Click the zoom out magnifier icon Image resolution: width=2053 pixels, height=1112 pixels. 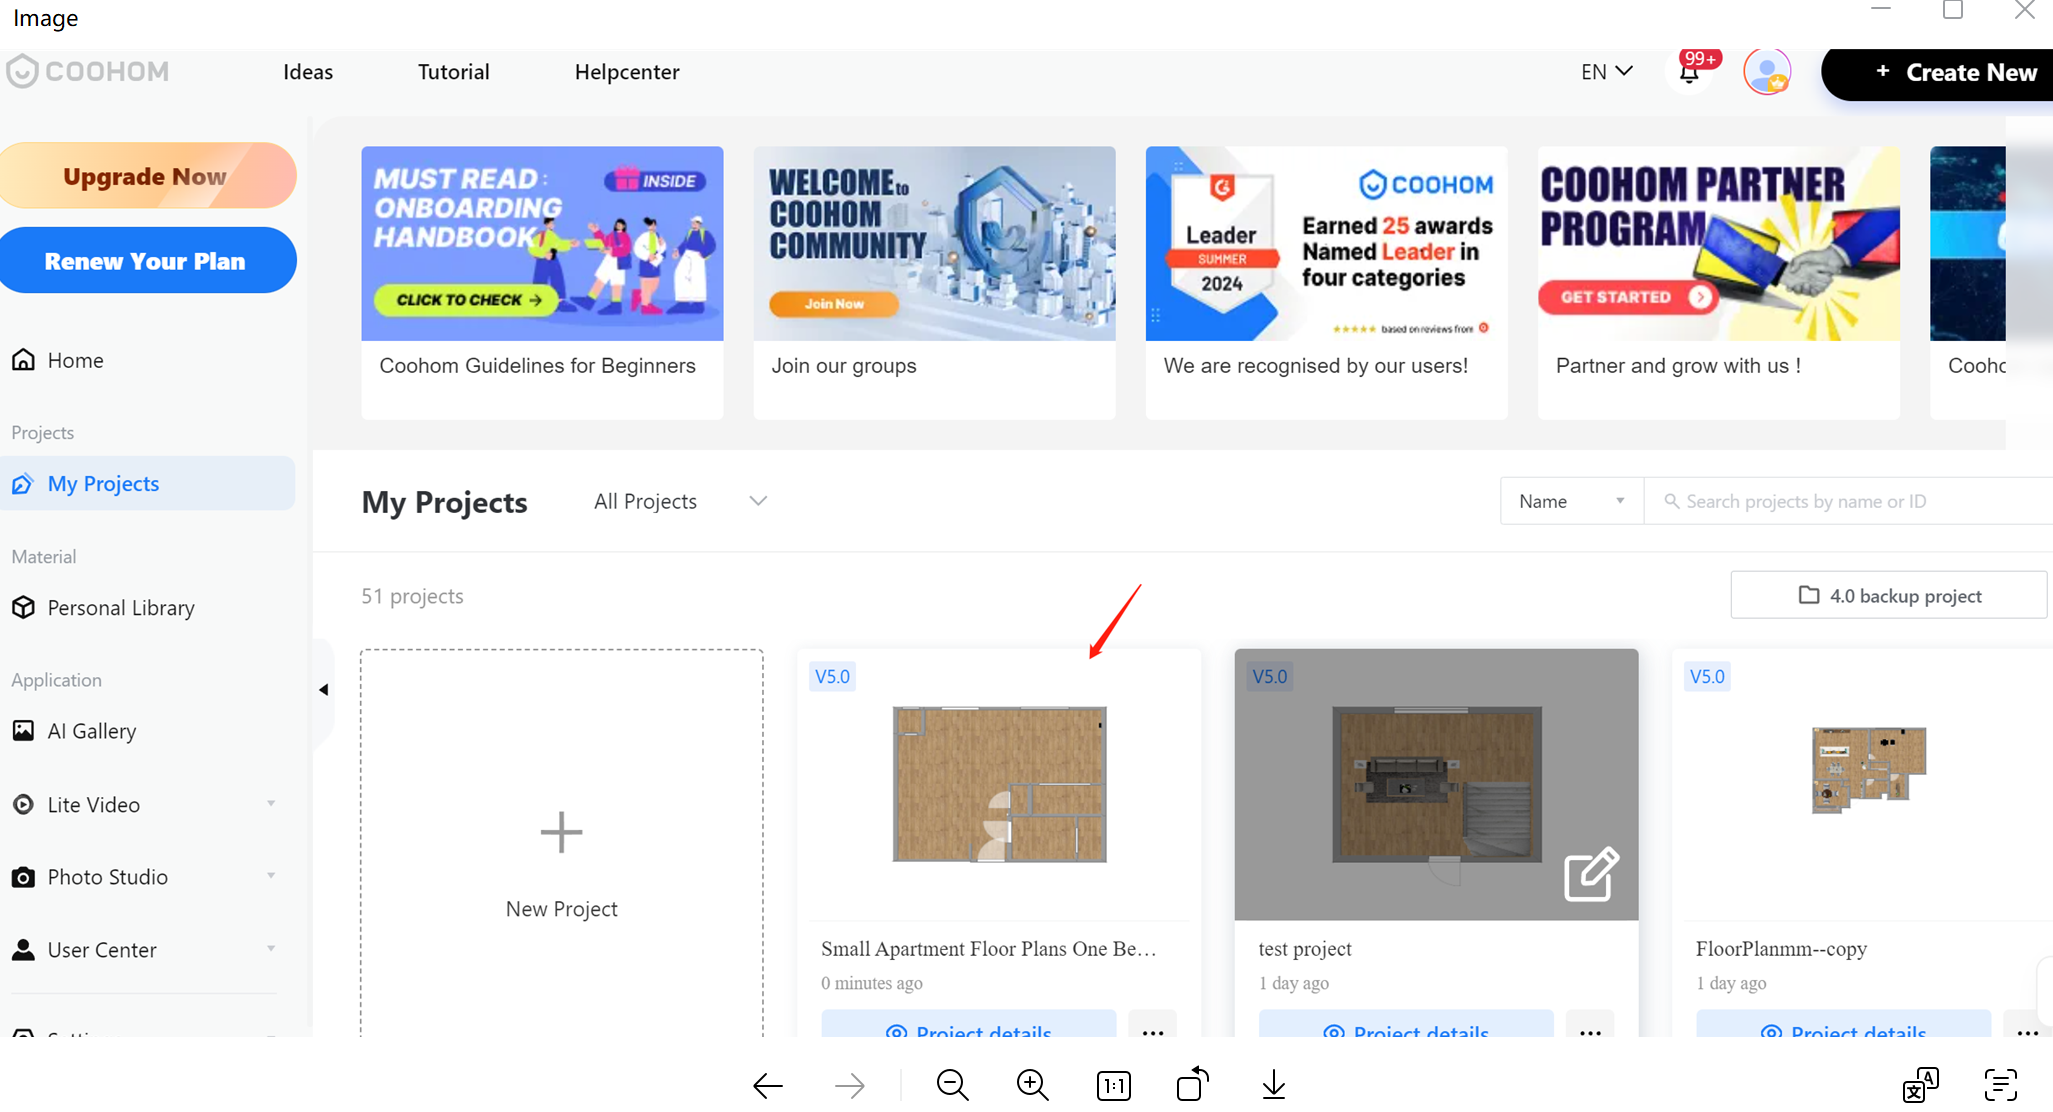pyautogui.click(x=952, y=1085)
